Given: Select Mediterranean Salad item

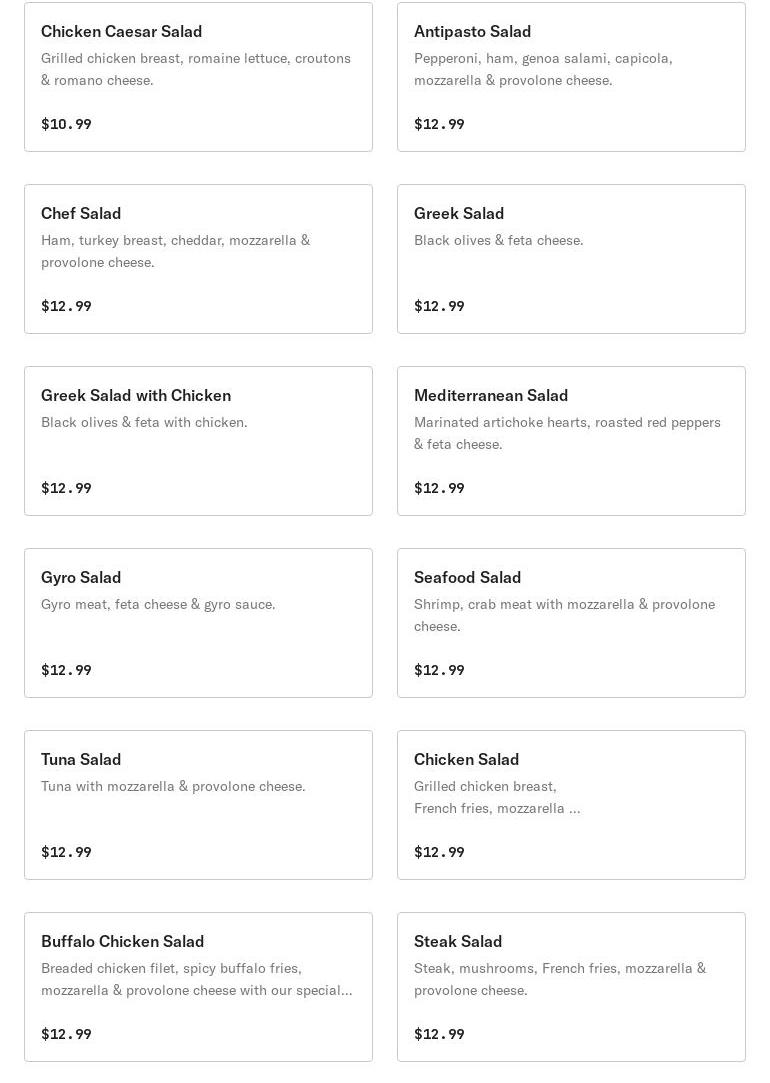Looking at the screenshot, I should (x=571, y=441).
